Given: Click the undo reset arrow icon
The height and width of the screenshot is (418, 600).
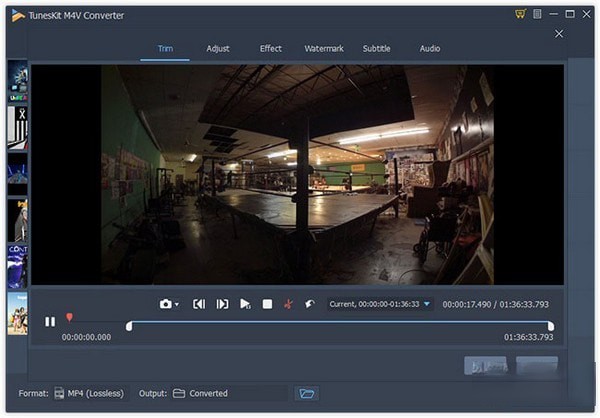Looking at the screenshot, I should click(310, 304).
